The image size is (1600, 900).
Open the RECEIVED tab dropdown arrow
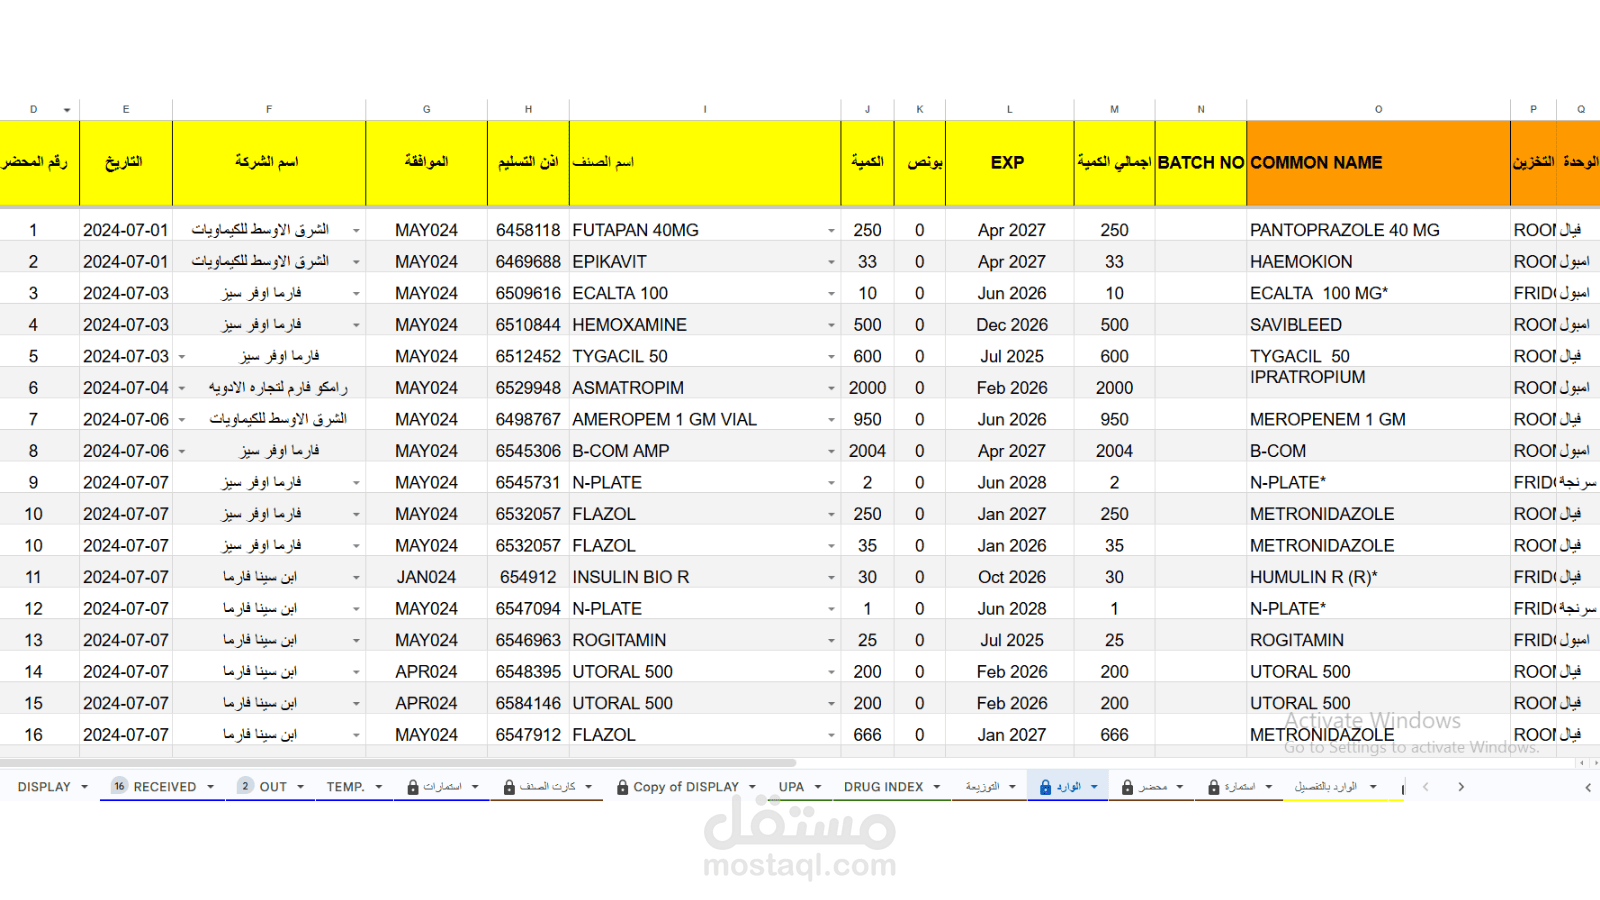pyautogui.click(x=210, y=787)
